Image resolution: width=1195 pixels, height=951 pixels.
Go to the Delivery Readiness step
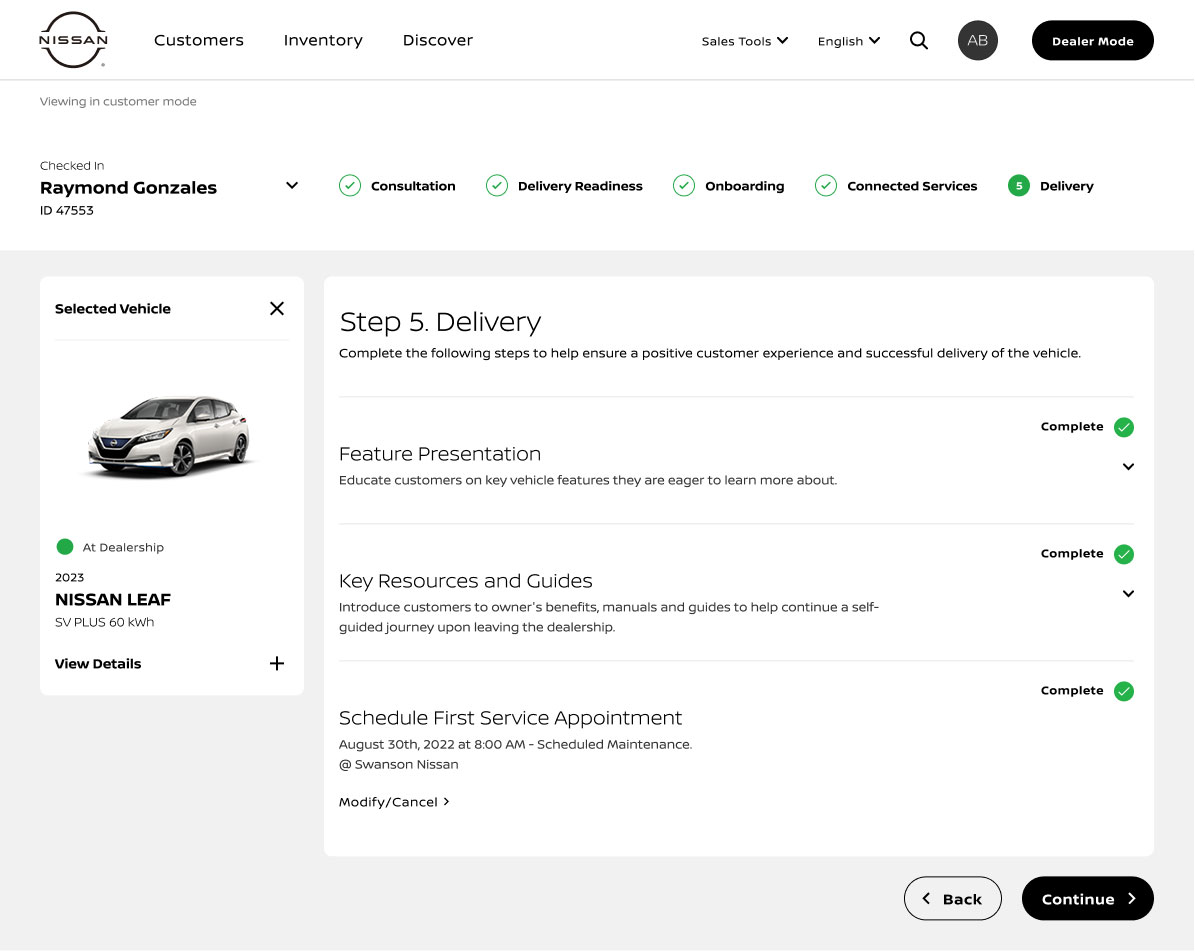pos(580,186)
